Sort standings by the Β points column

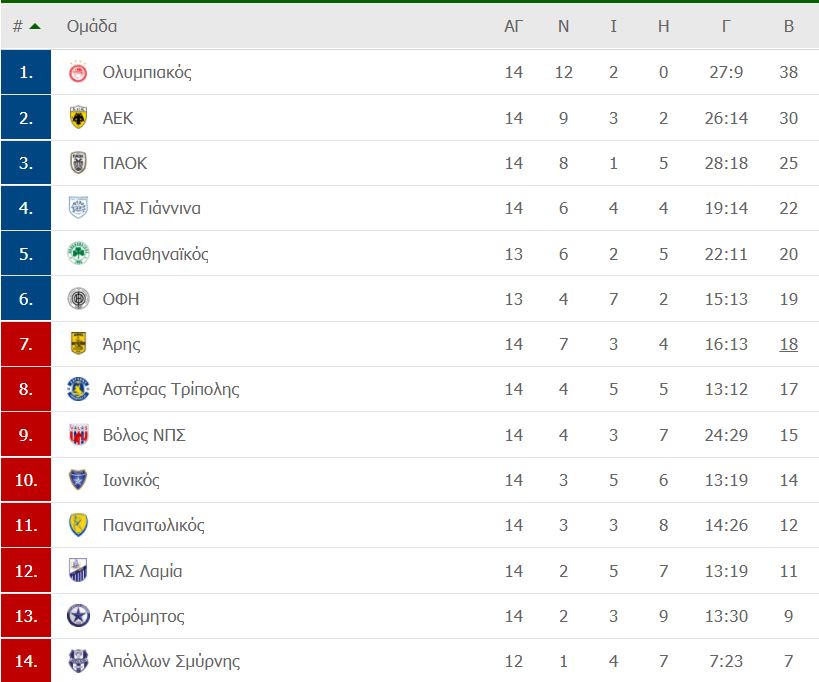[x=789, y=26]
